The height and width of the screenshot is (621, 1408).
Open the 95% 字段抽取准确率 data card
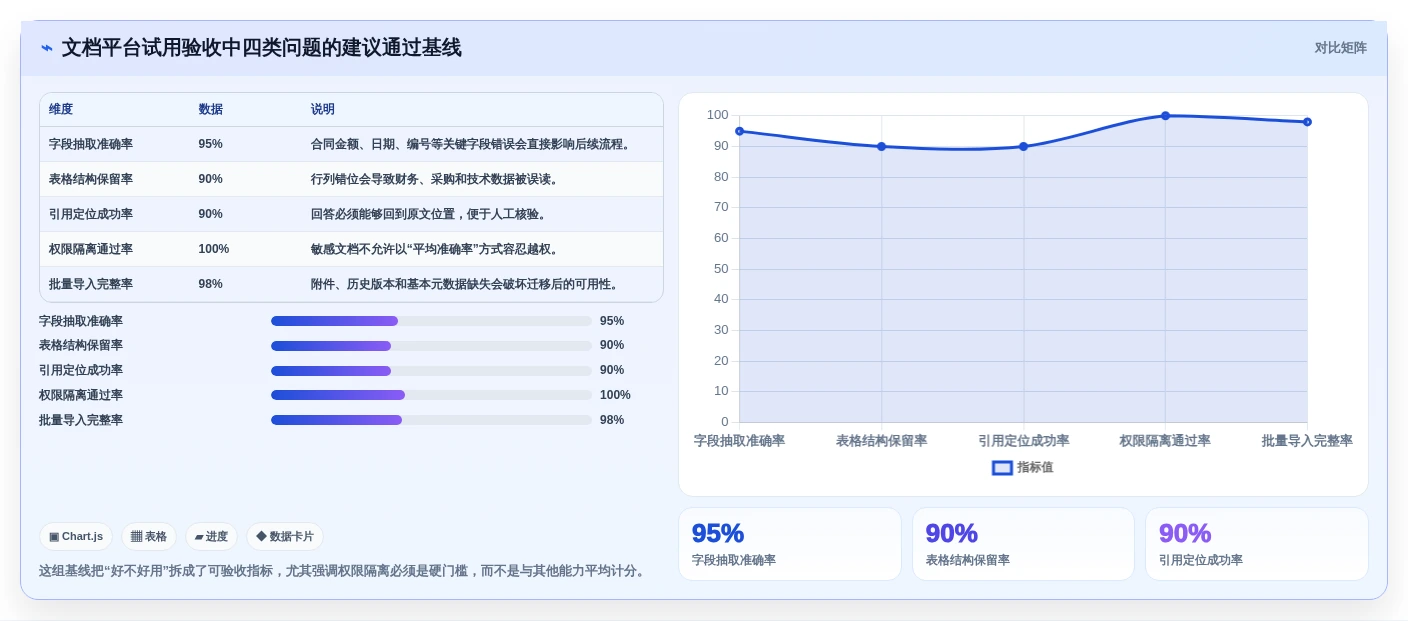[x=790, y=544]
